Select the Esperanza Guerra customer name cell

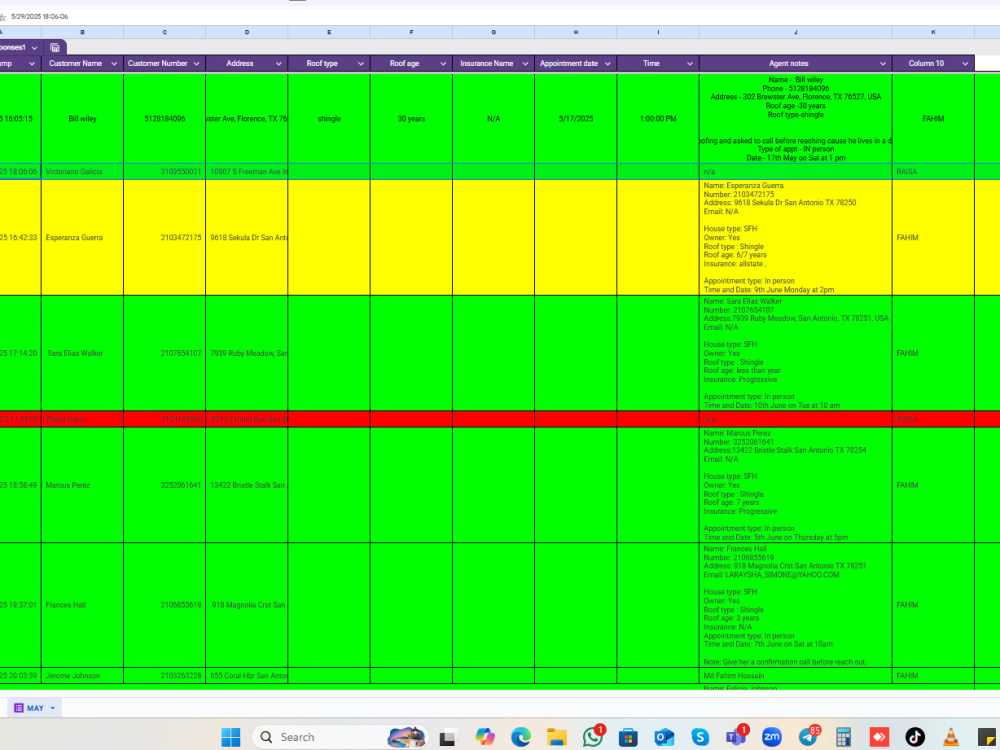[82, 237]
